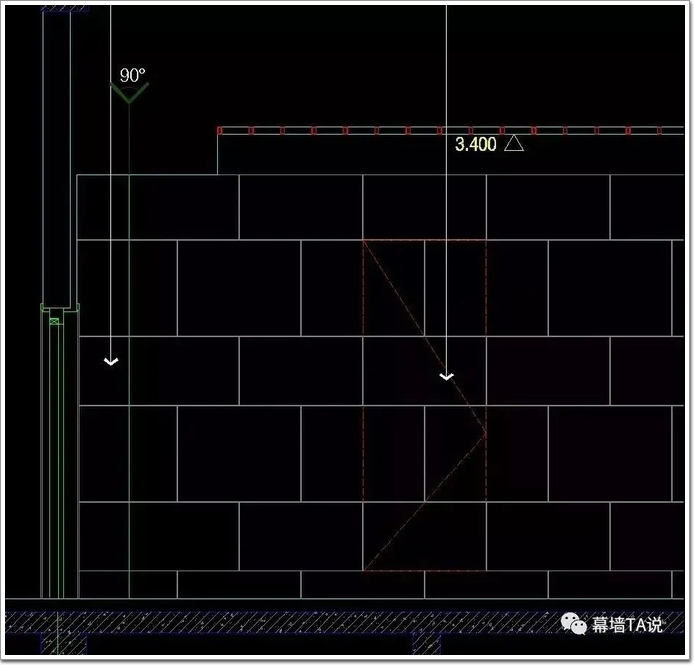The height and width of the screenshot is (665, 694).
Task: Click the white arrowhead below the 90° mark
Action: coord(111,362)
